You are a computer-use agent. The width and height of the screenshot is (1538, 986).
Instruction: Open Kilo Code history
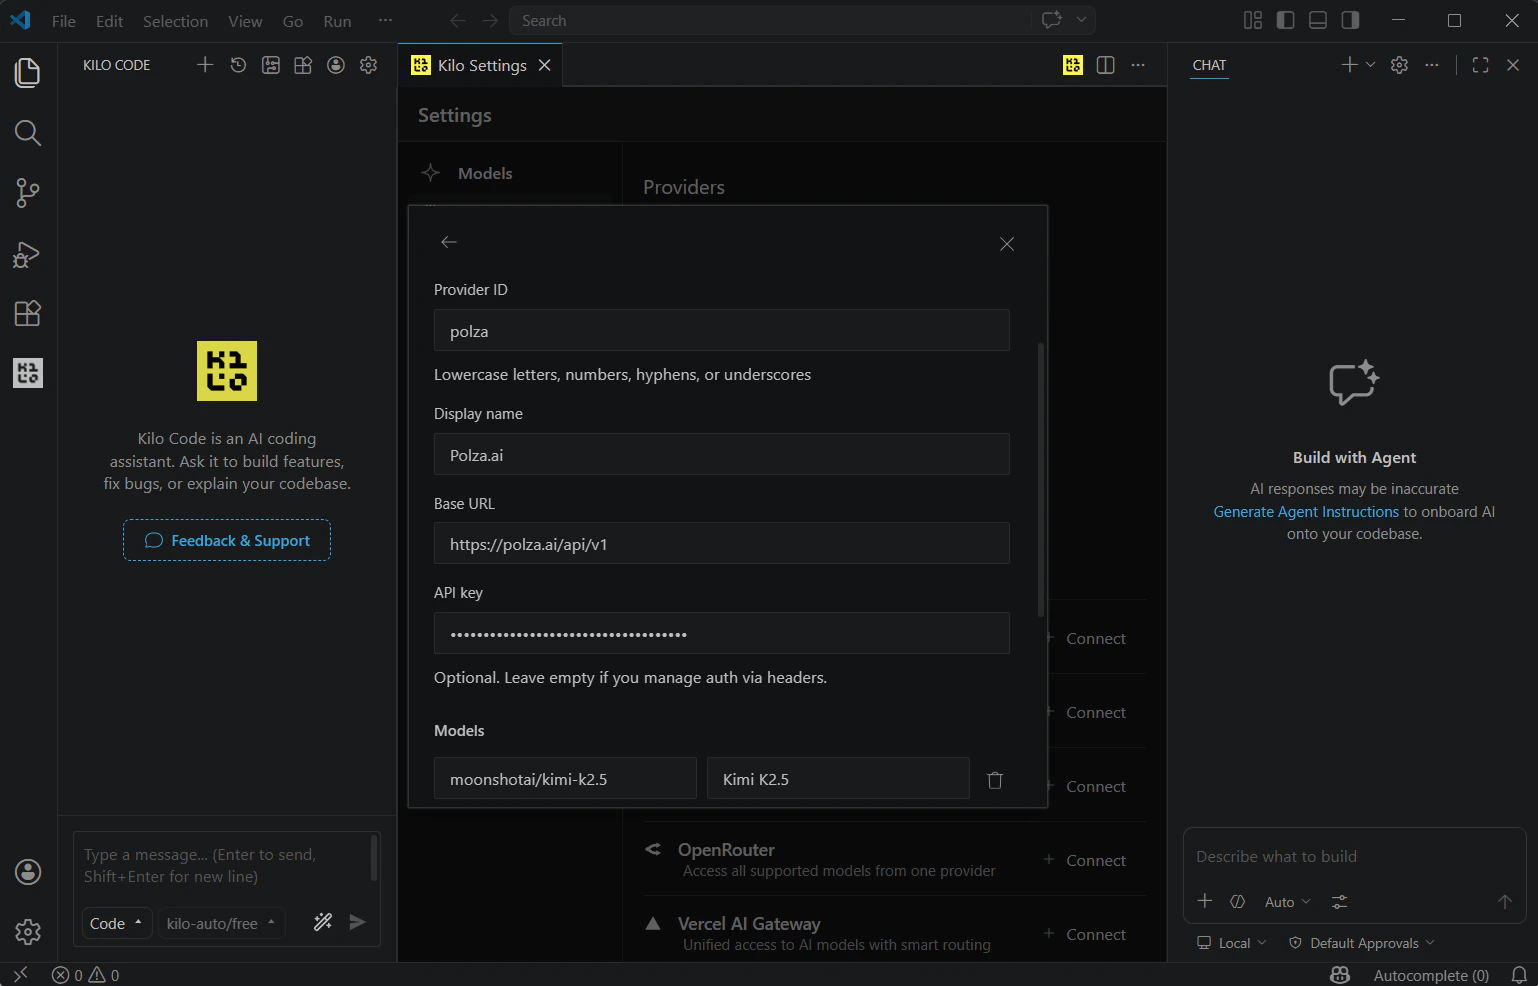pyautogui.click(x=238, y=65)
